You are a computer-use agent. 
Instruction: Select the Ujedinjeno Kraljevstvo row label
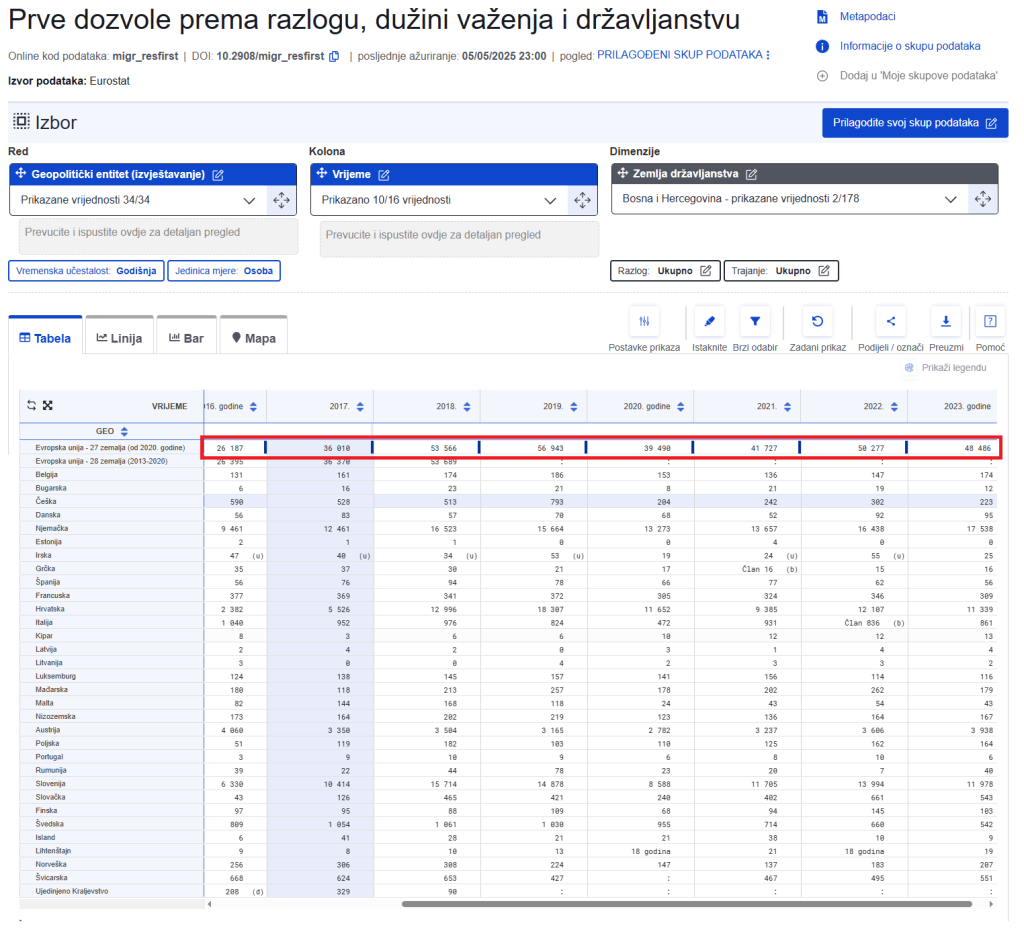(x=72, y=891)
